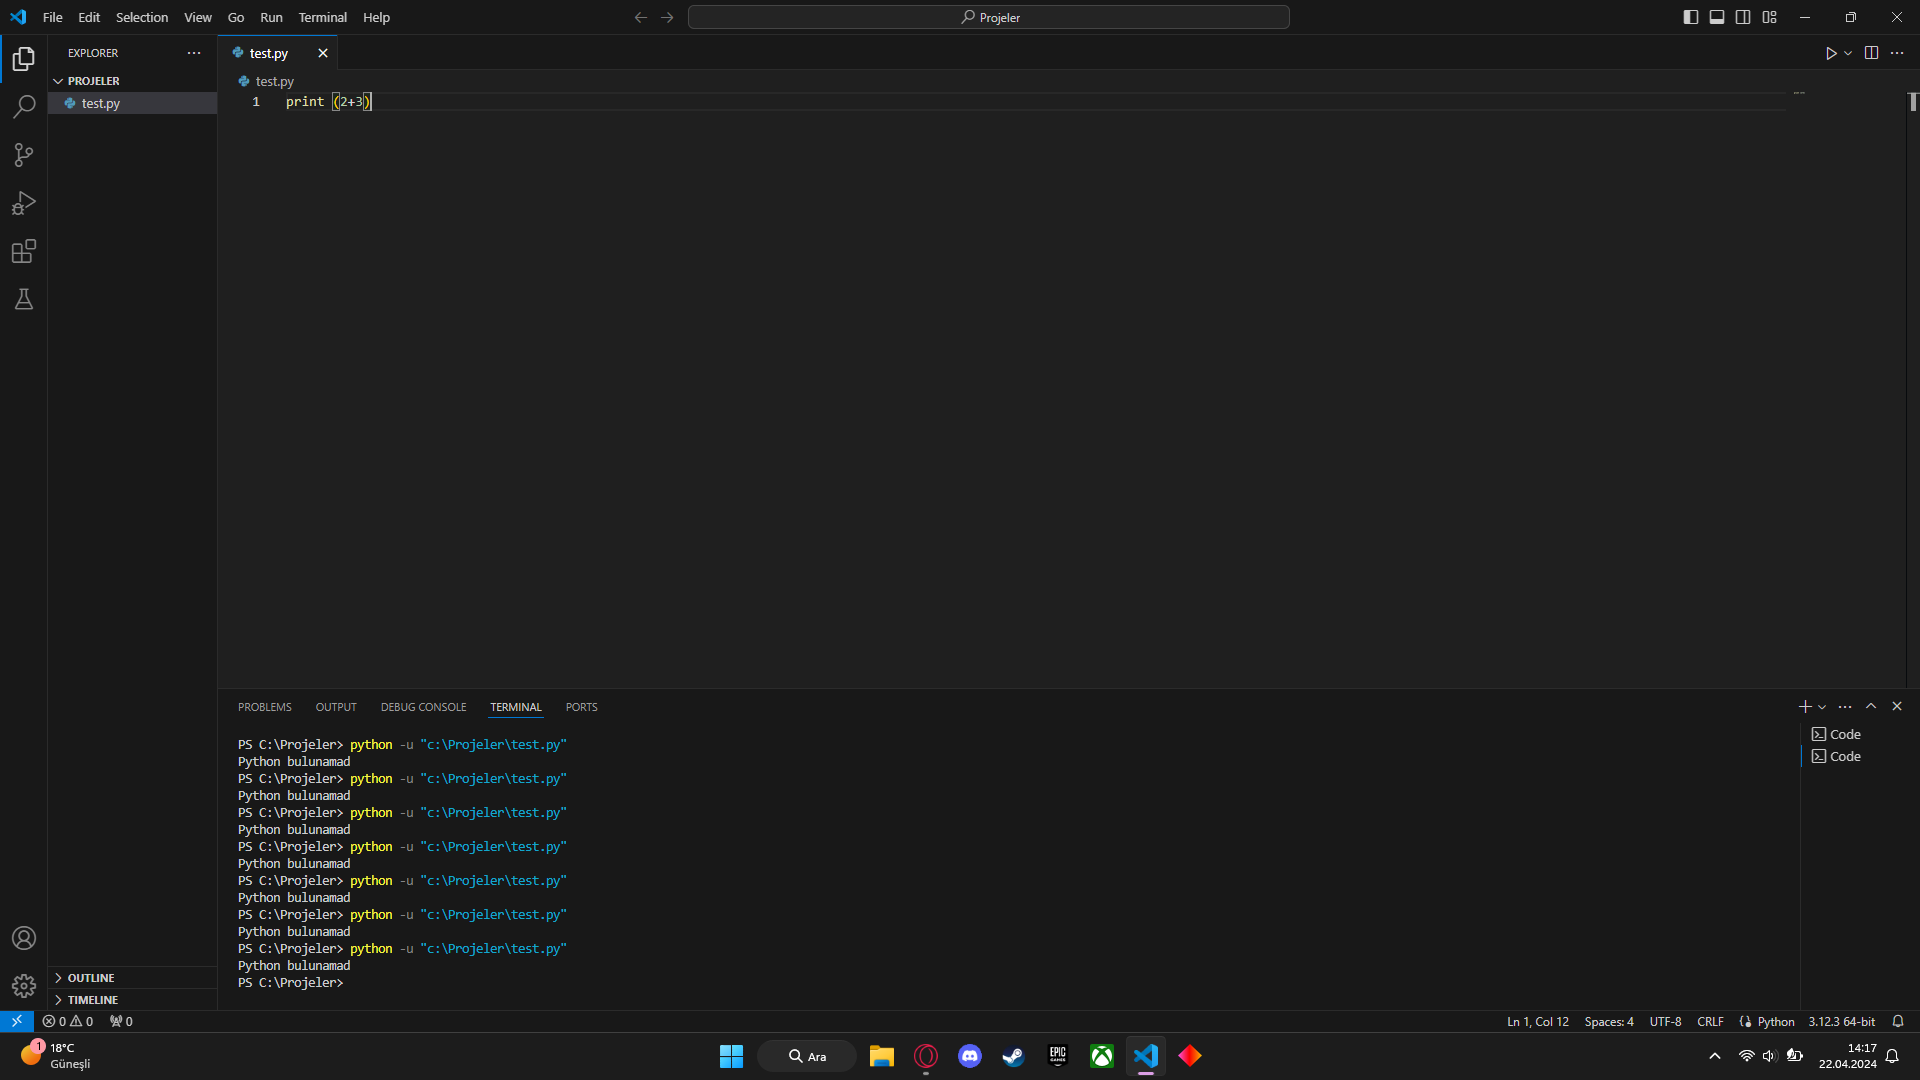Open notifications bell in status bar

(1898, 1021)
